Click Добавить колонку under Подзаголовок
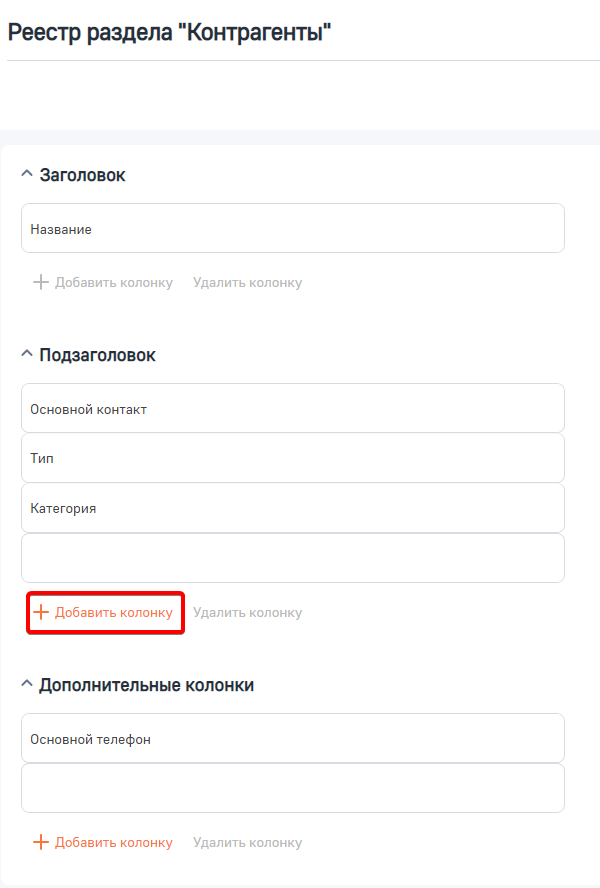This screenshot has width=600, height=888. pos(114,612)
